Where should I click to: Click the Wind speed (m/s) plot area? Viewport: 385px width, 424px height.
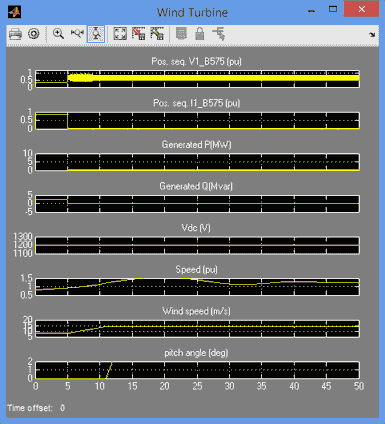pyautogui.click(x=197, y=329)
